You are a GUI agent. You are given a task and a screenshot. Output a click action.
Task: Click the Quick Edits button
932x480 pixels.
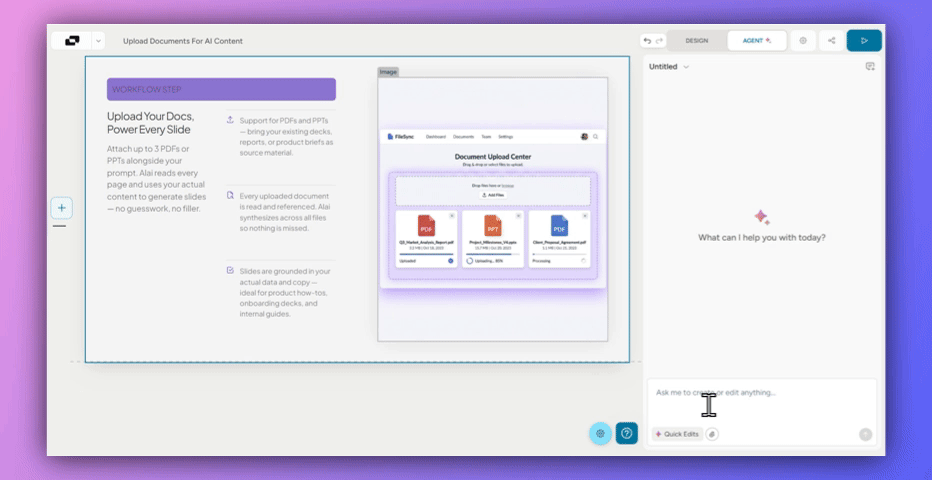677,434
